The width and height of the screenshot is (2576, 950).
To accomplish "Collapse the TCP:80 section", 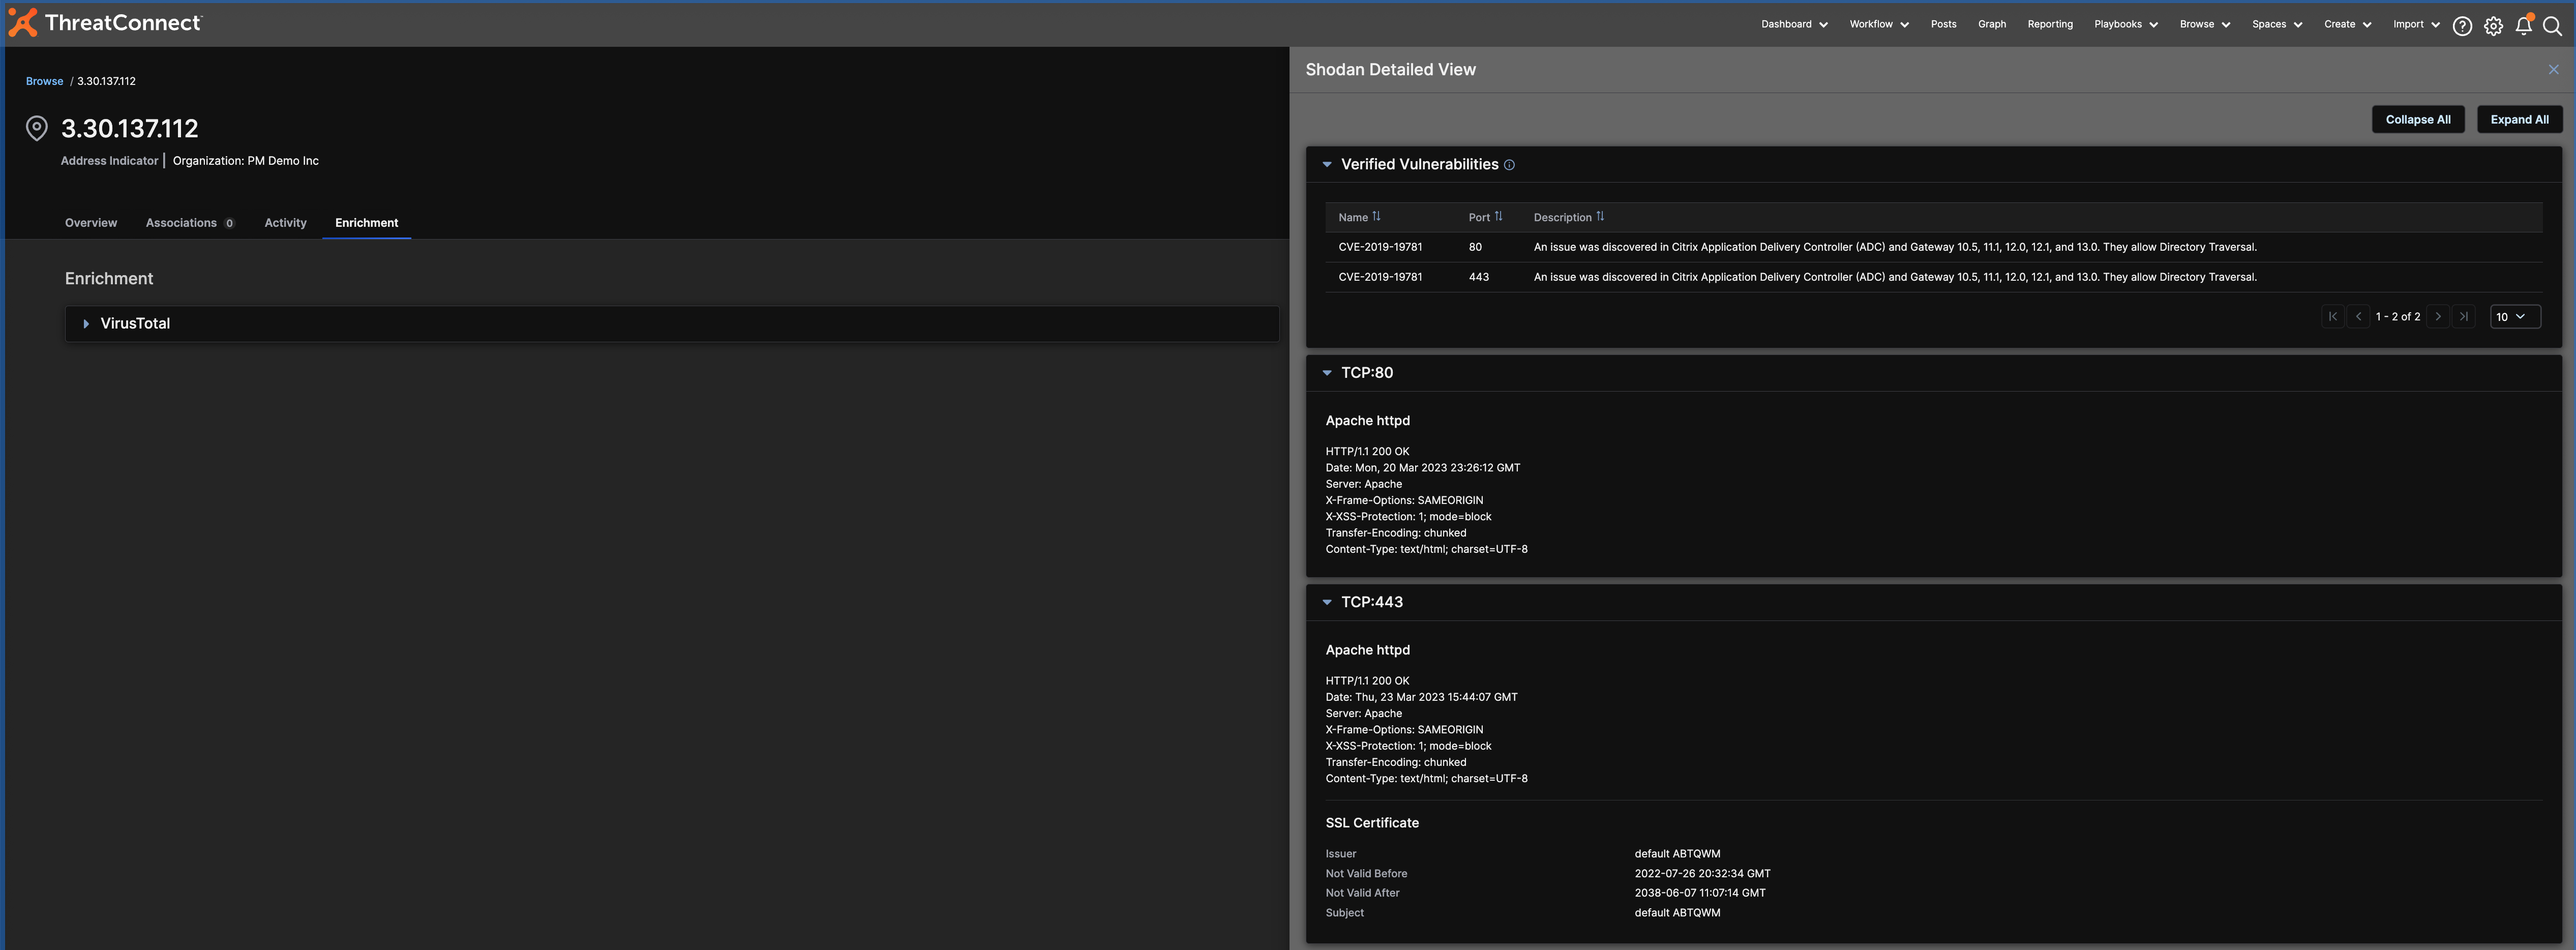I will [x=1327, y=373].
